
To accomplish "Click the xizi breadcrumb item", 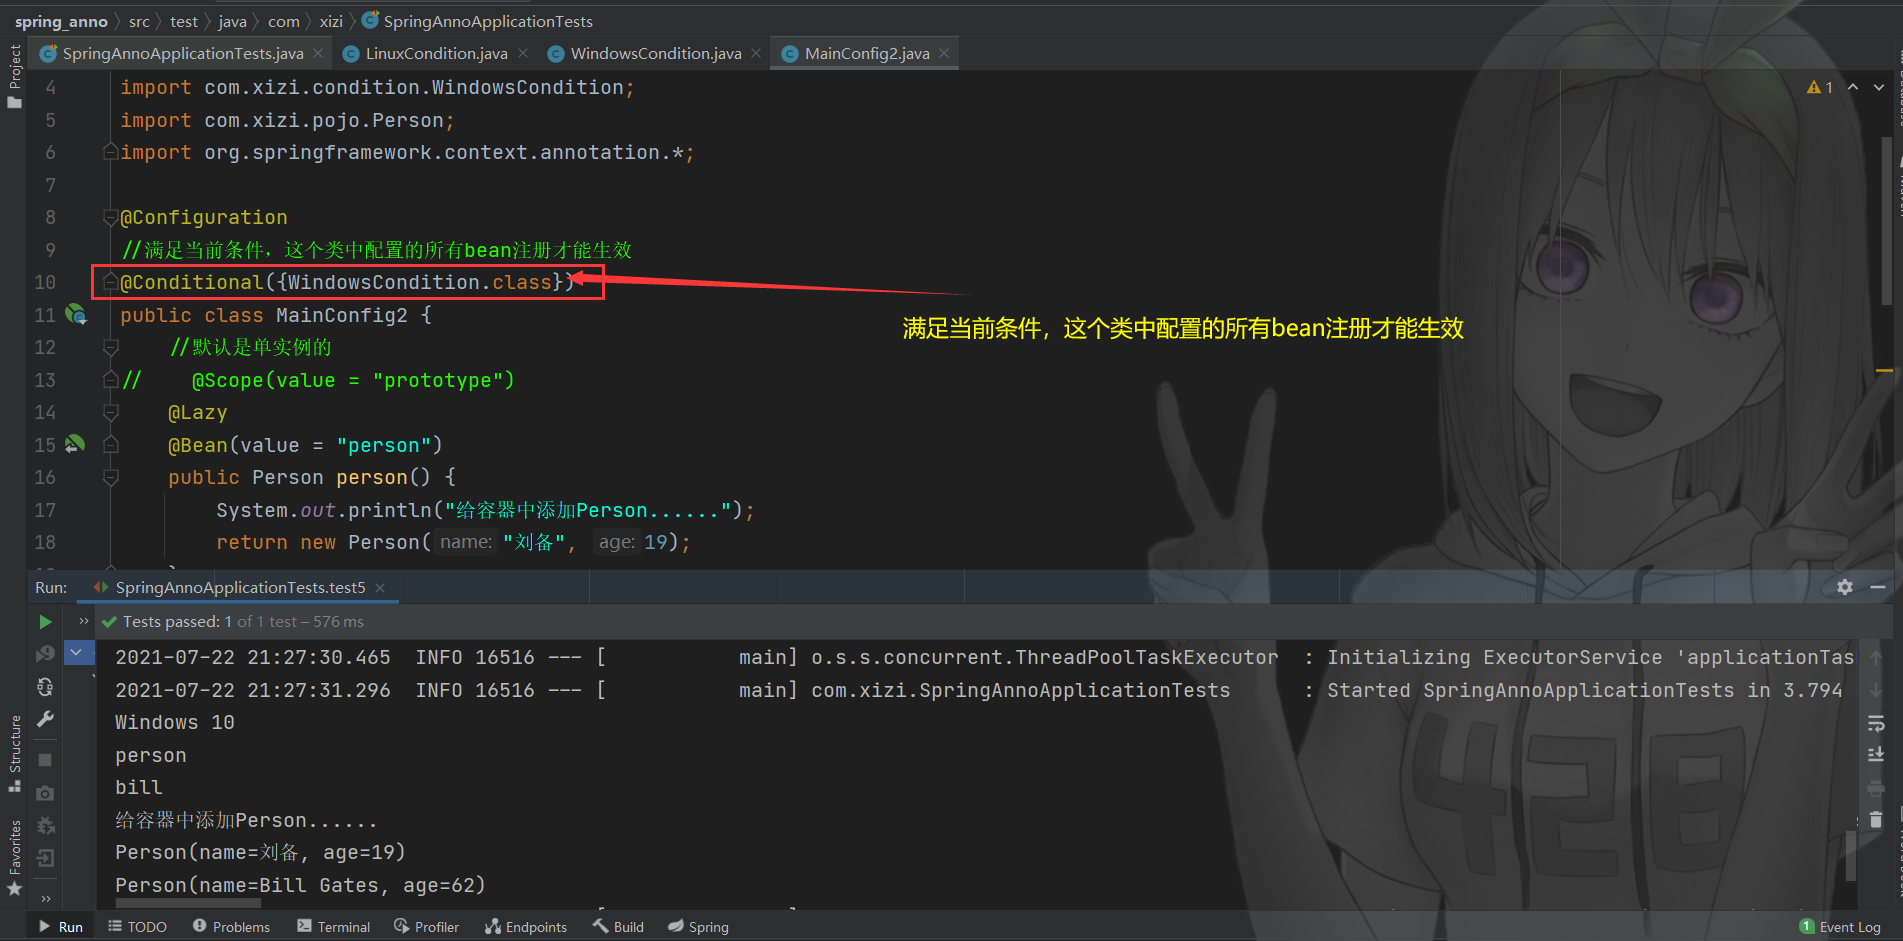I will point(330,20).
